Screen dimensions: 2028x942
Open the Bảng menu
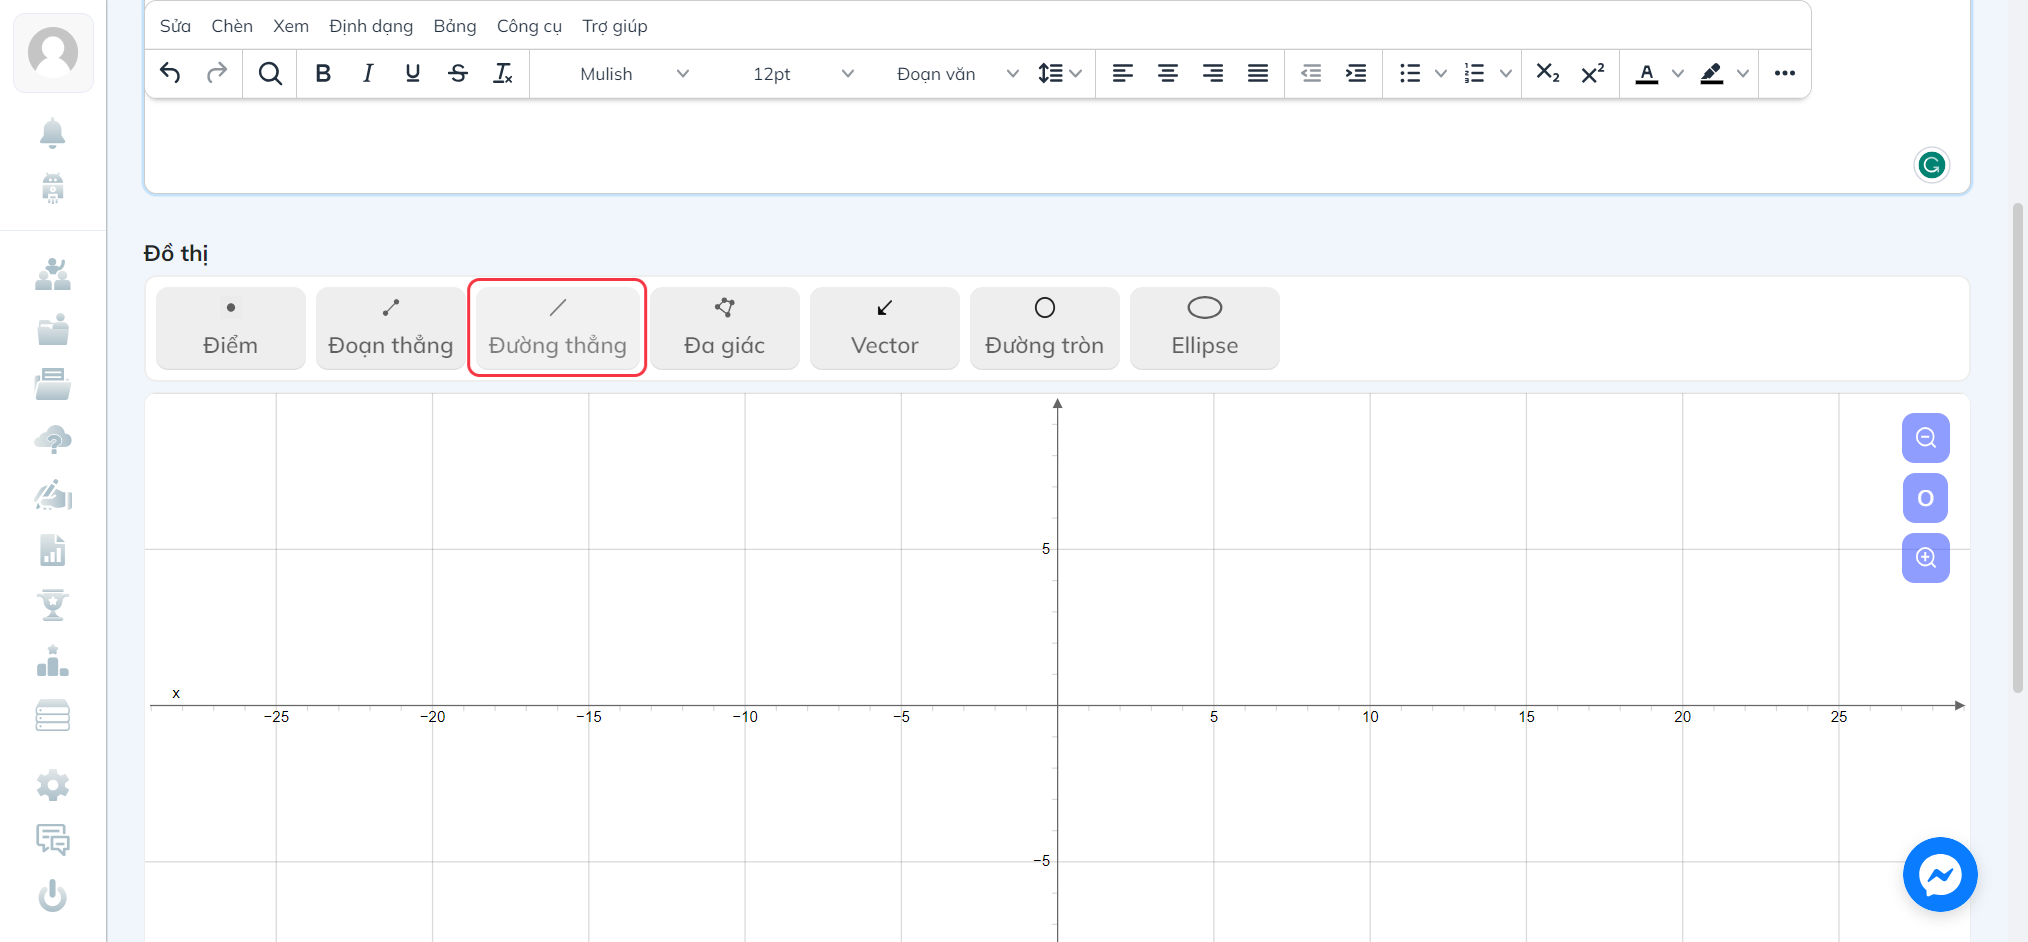pyautogui.click(x=455, y=26)
